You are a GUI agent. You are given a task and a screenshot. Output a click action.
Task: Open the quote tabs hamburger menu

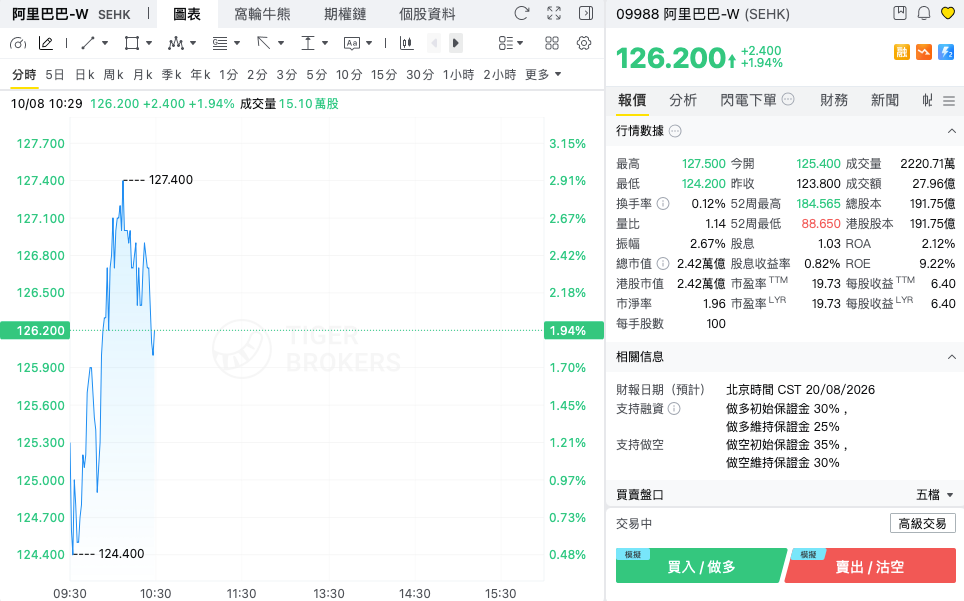point(949,101)
